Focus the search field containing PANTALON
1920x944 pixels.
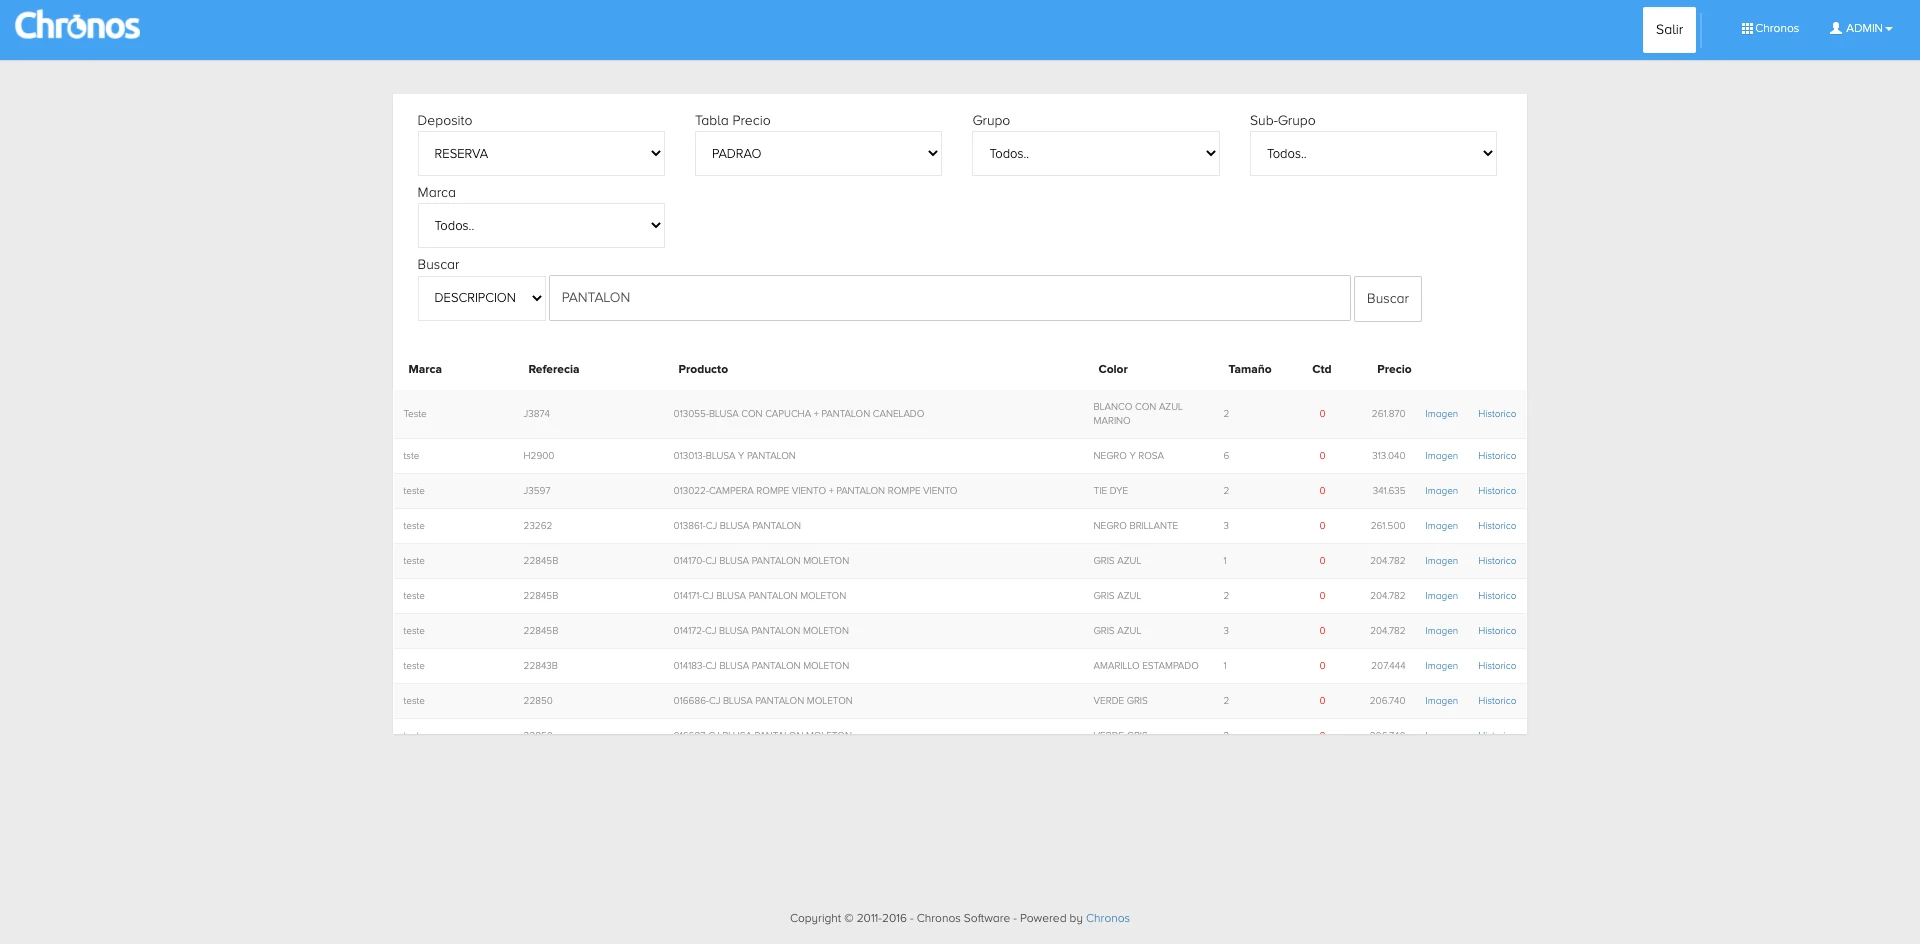950,298
